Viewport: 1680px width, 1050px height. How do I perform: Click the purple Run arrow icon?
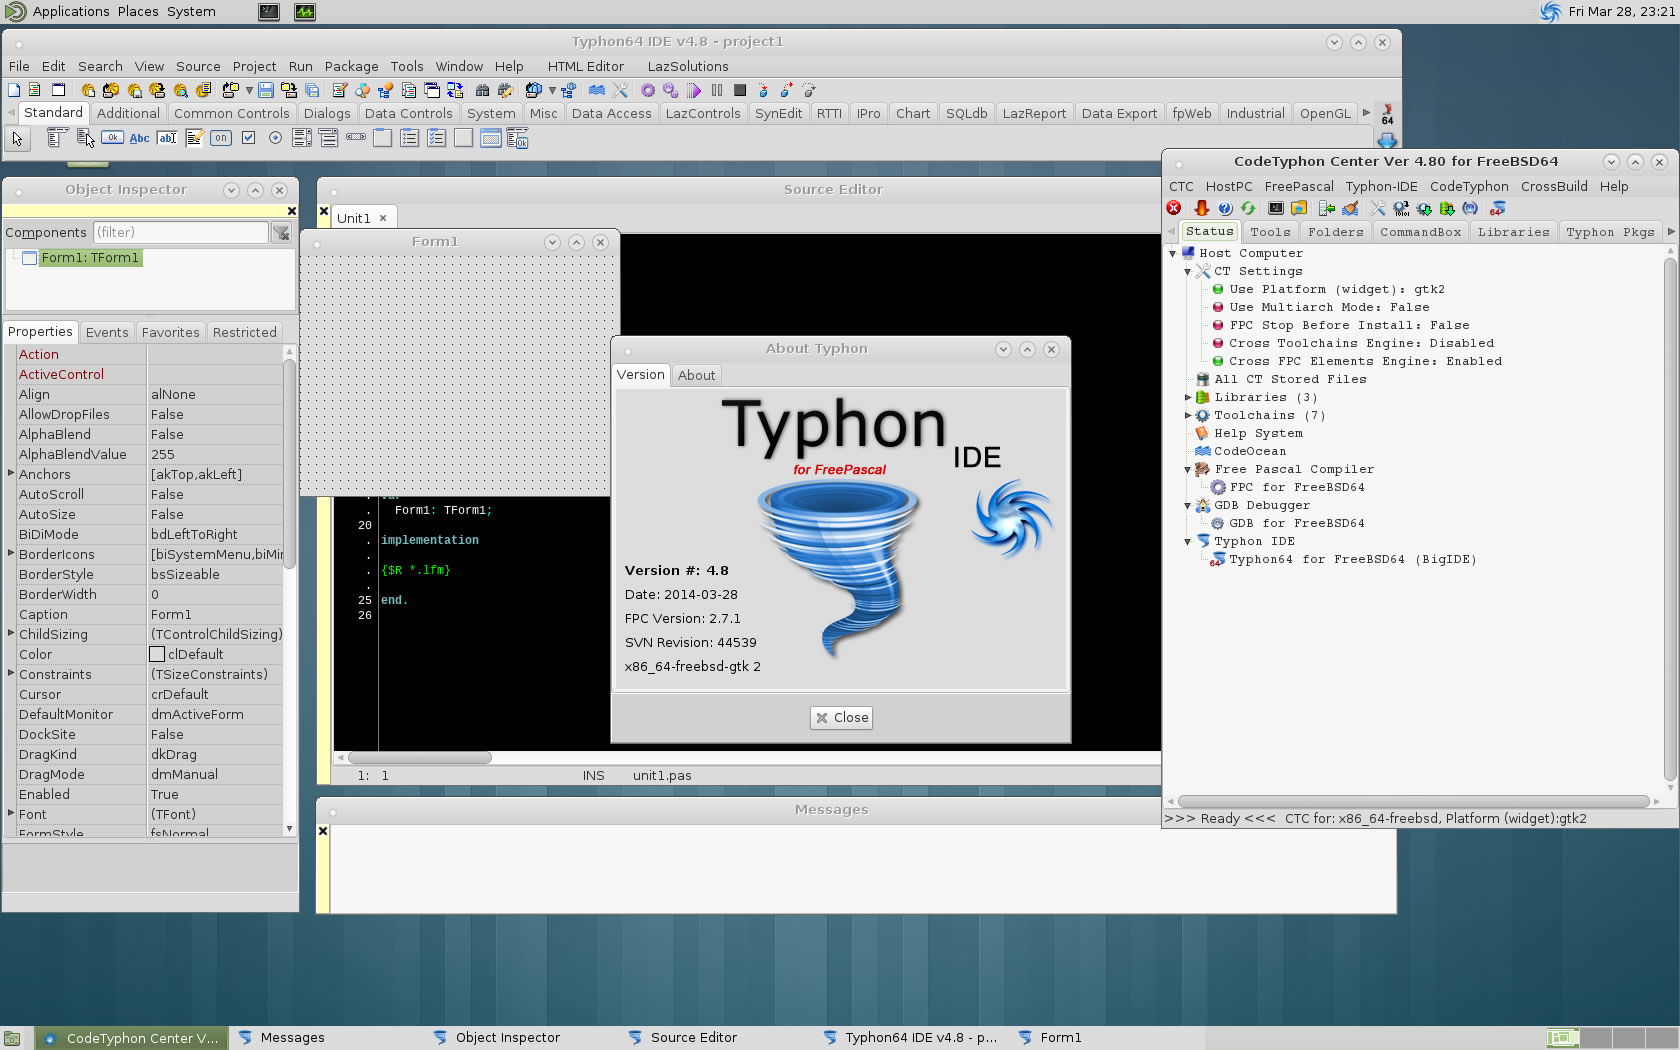tap(694, 90)
